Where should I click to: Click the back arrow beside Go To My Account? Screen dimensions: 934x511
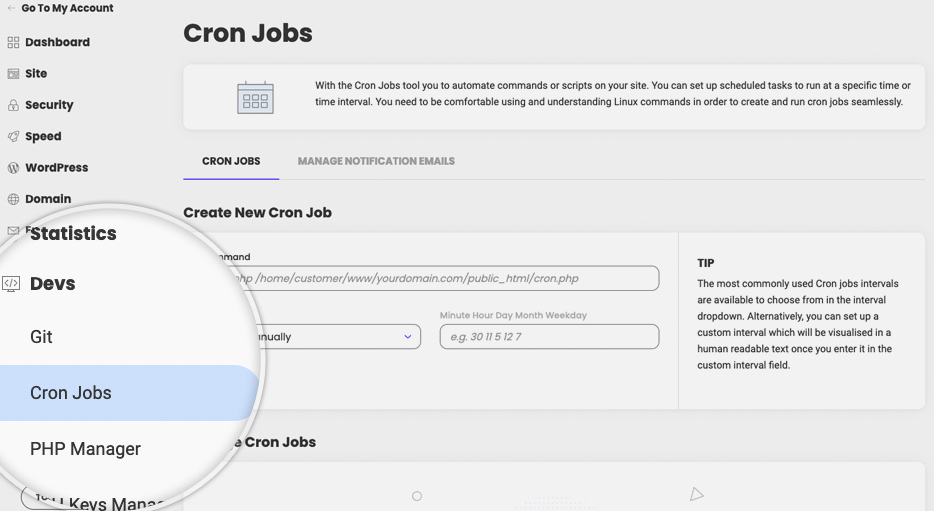pos(11,8)
